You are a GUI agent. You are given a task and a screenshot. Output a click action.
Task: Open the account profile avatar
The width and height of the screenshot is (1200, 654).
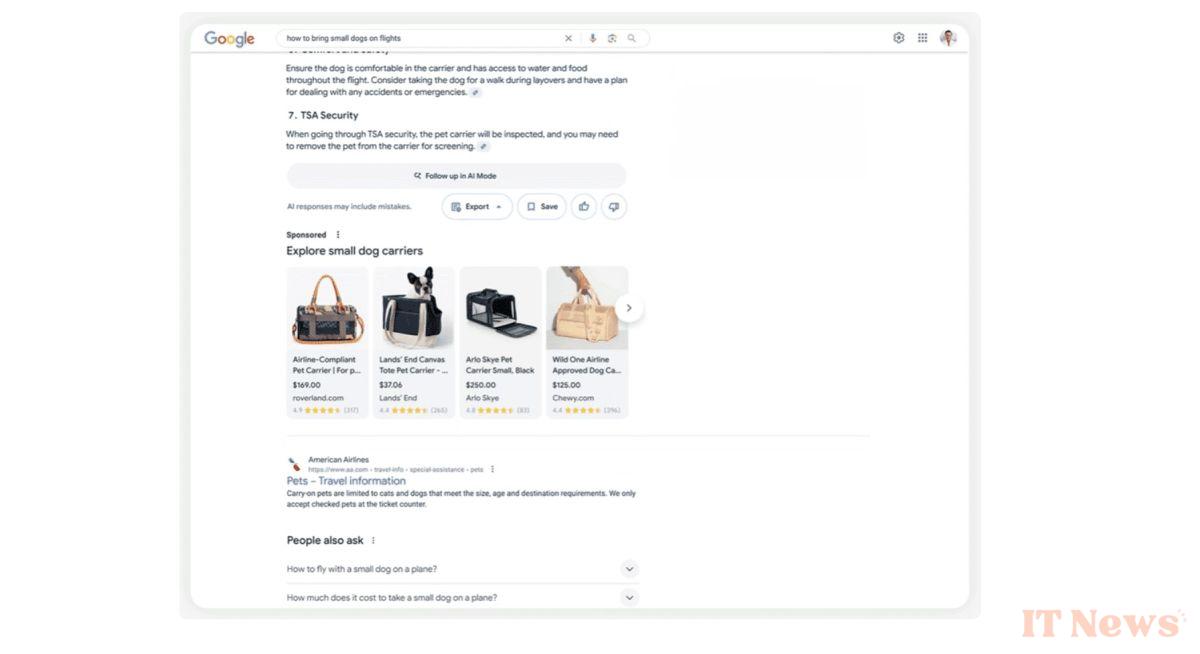point(948,38)
